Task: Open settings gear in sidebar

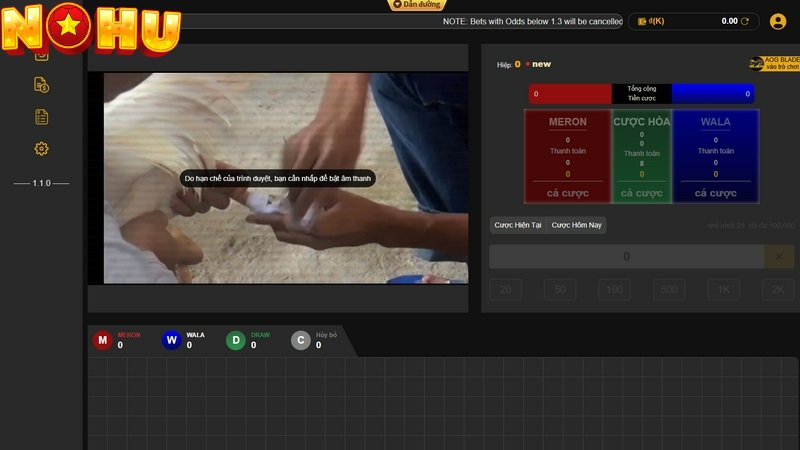Action: coord(41,149)
